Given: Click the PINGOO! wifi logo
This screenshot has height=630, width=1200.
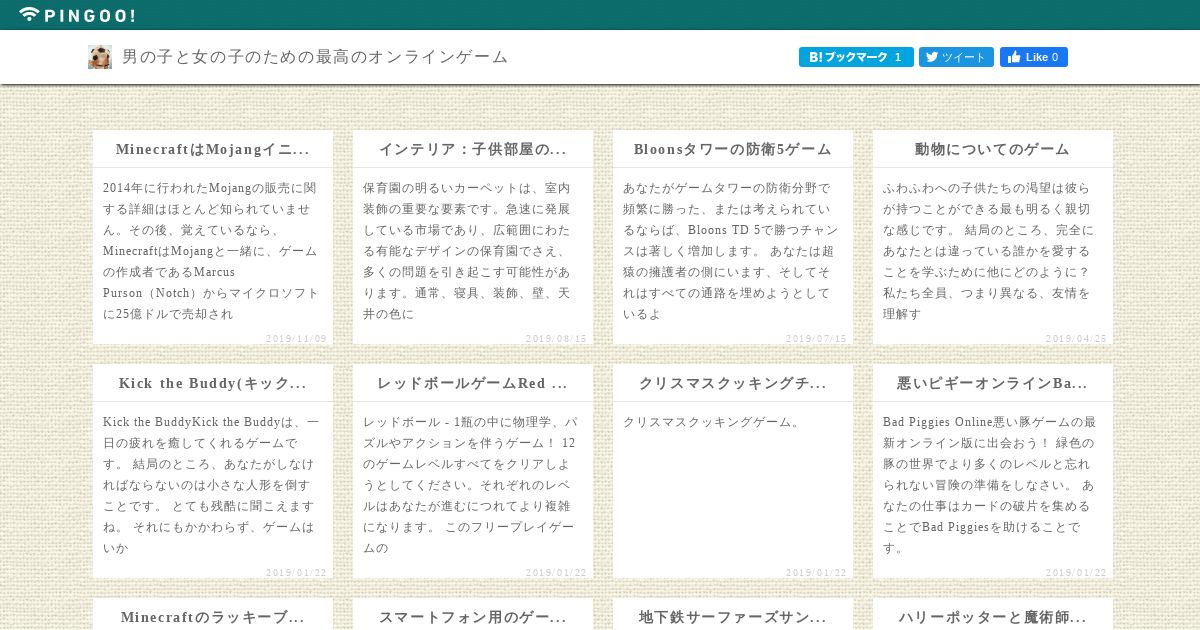Looking at the screenshot, I should (77, 14).
